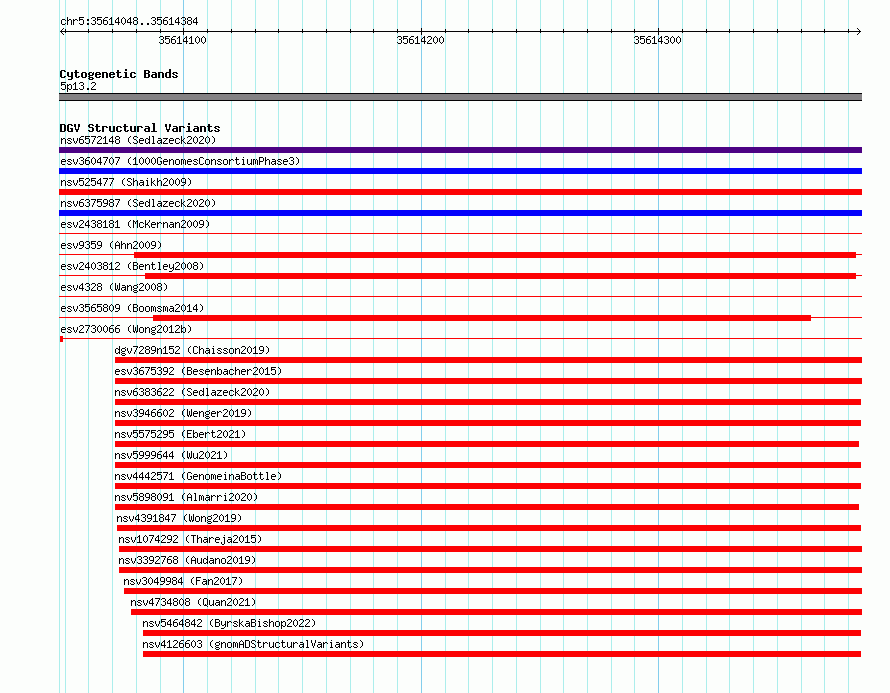Click the red bar for nsv3946602
This screenshot has height=693, width=890.
488,423
